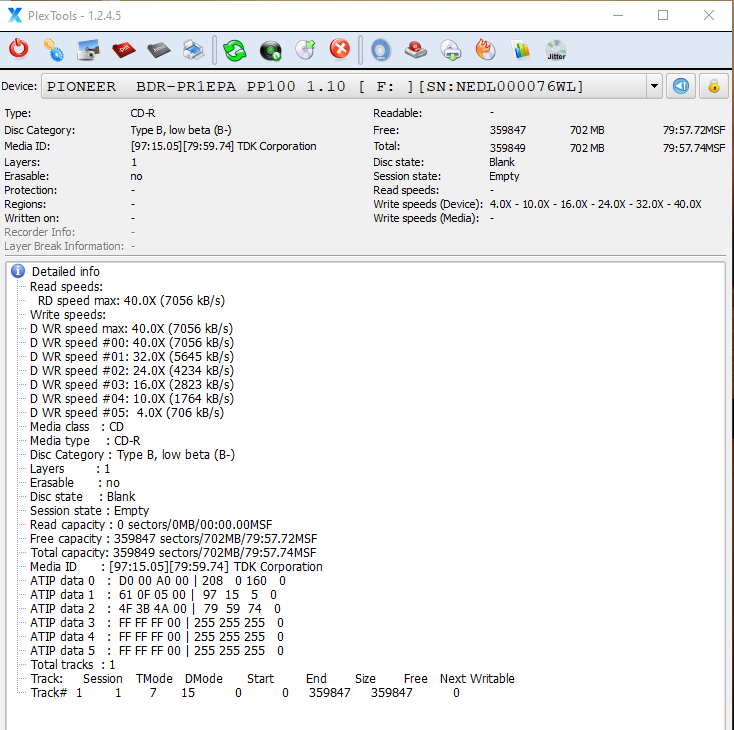Select 'Session state : Empty' tree row
This screenshot has width=734, height=730.
[x=89, y=511]
